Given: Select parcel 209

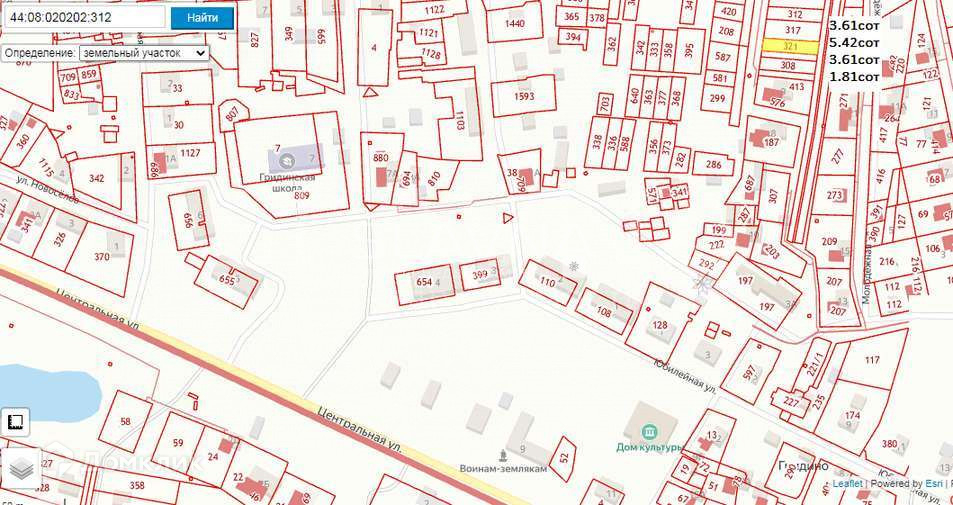Looking at the screenshot, I should [x=829, y=241].
